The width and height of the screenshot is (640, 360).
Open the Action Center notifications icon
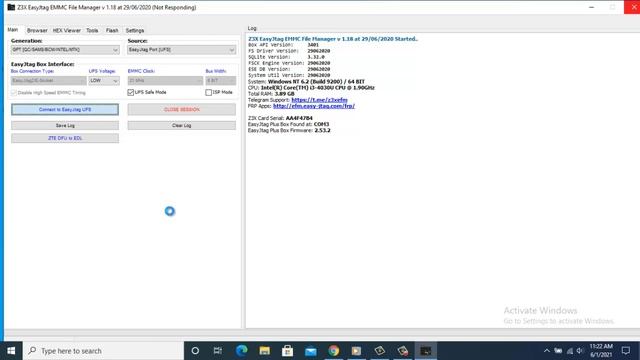[x=626, y=351]
